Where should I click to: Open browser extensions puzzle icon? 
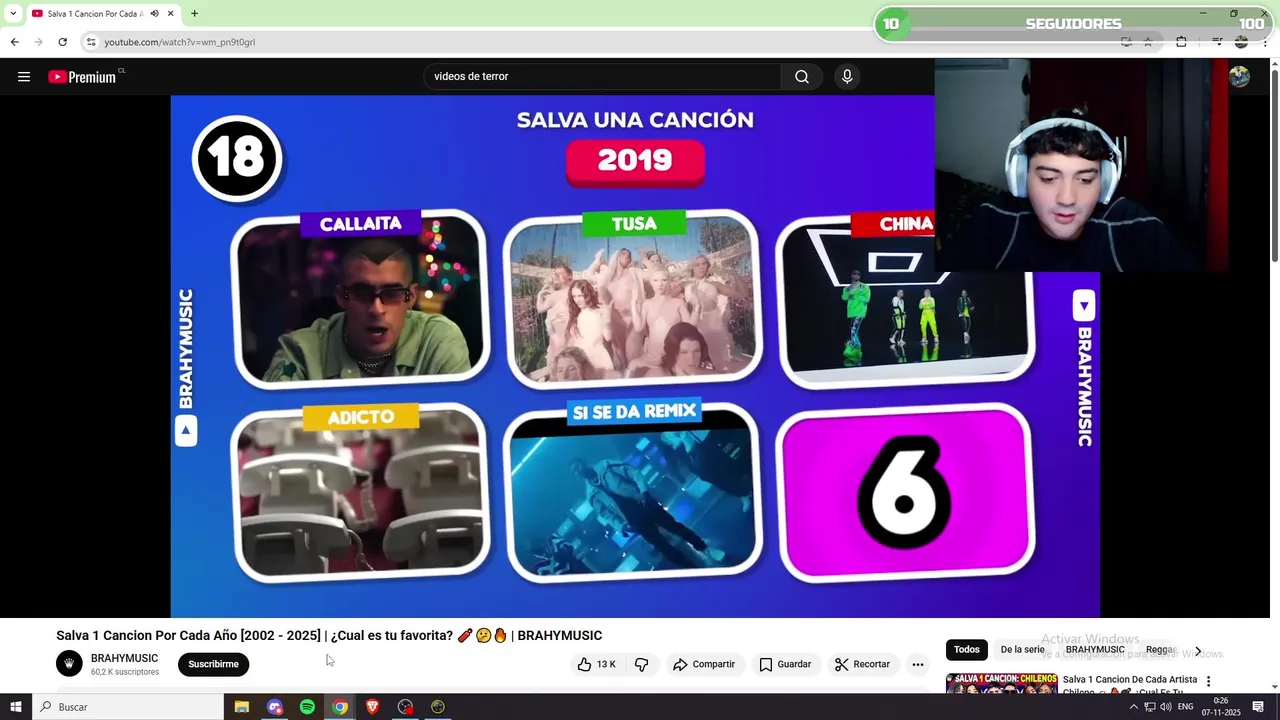pyautogui.click(x=1181, y=42)
